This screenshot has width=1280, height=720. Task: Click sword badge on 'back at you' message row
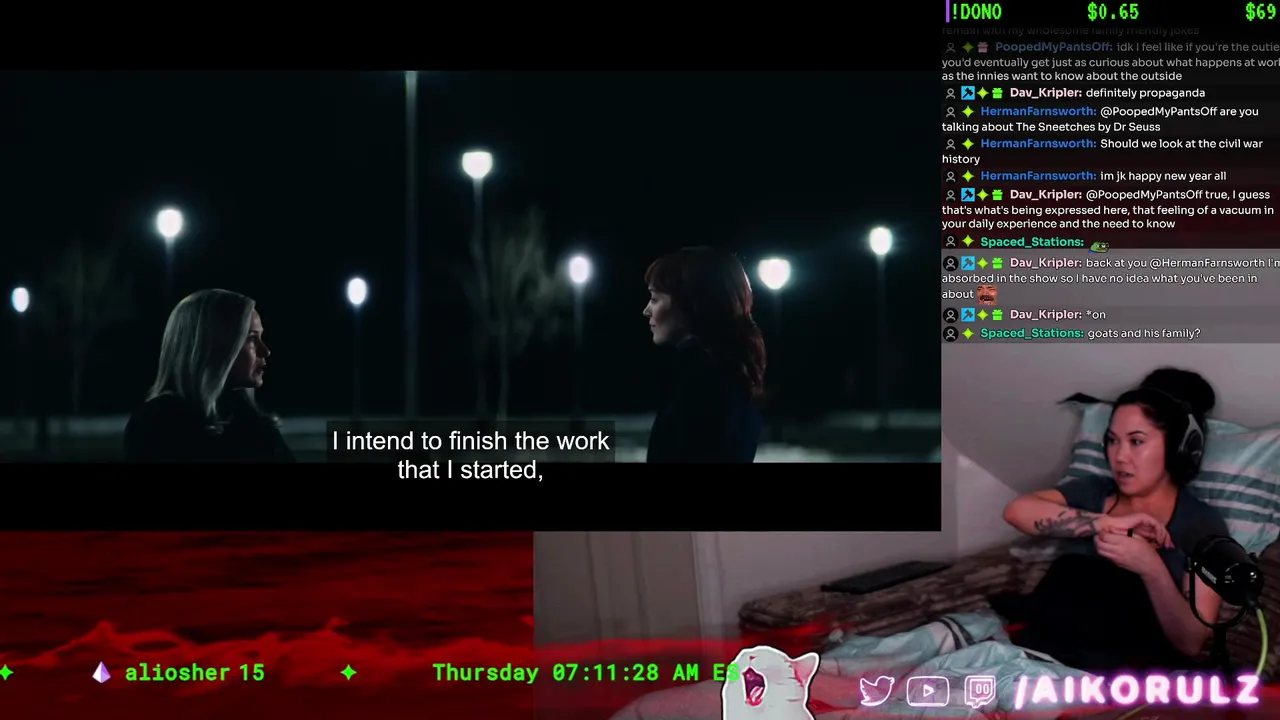[967, 263]
